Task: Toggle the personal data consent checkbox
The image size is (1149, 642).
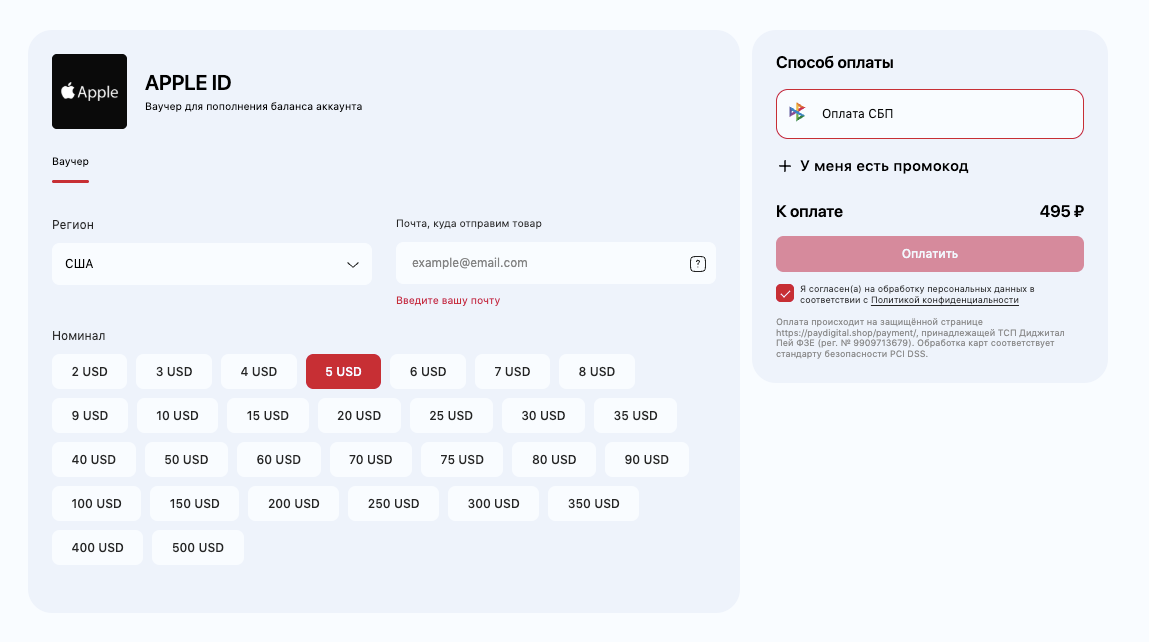Action: 785,293
